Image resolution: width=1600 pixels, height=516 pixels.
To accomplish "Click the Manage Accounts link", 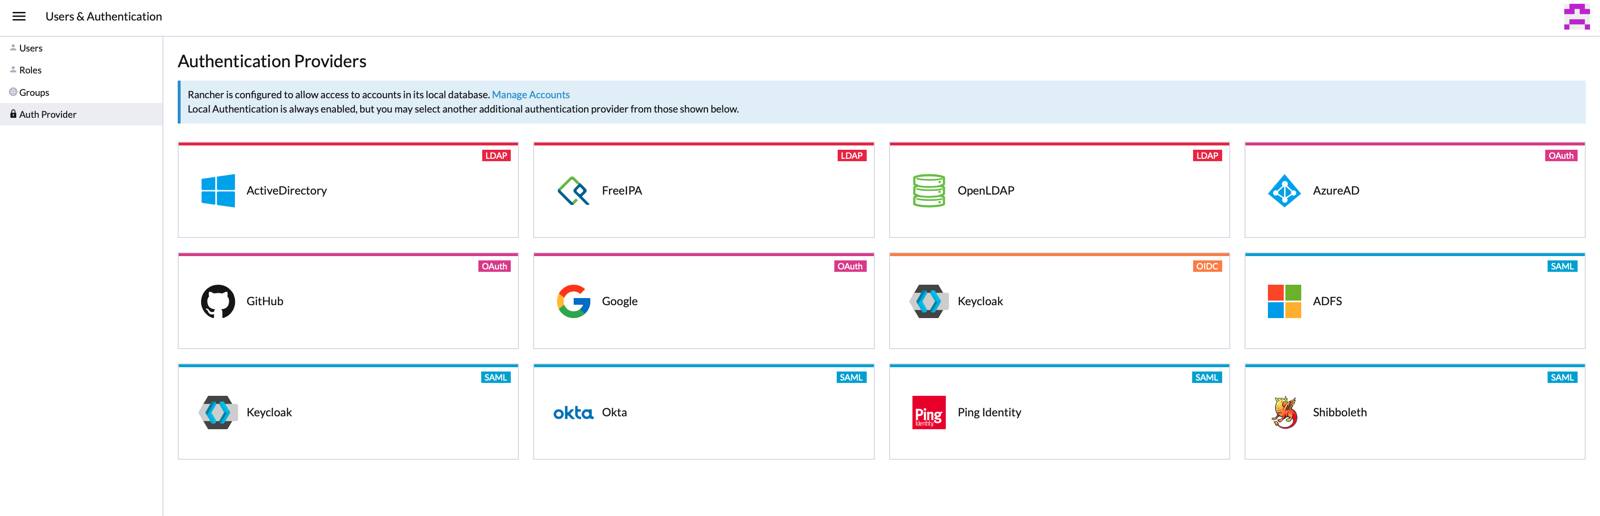I will pos(530,95).
